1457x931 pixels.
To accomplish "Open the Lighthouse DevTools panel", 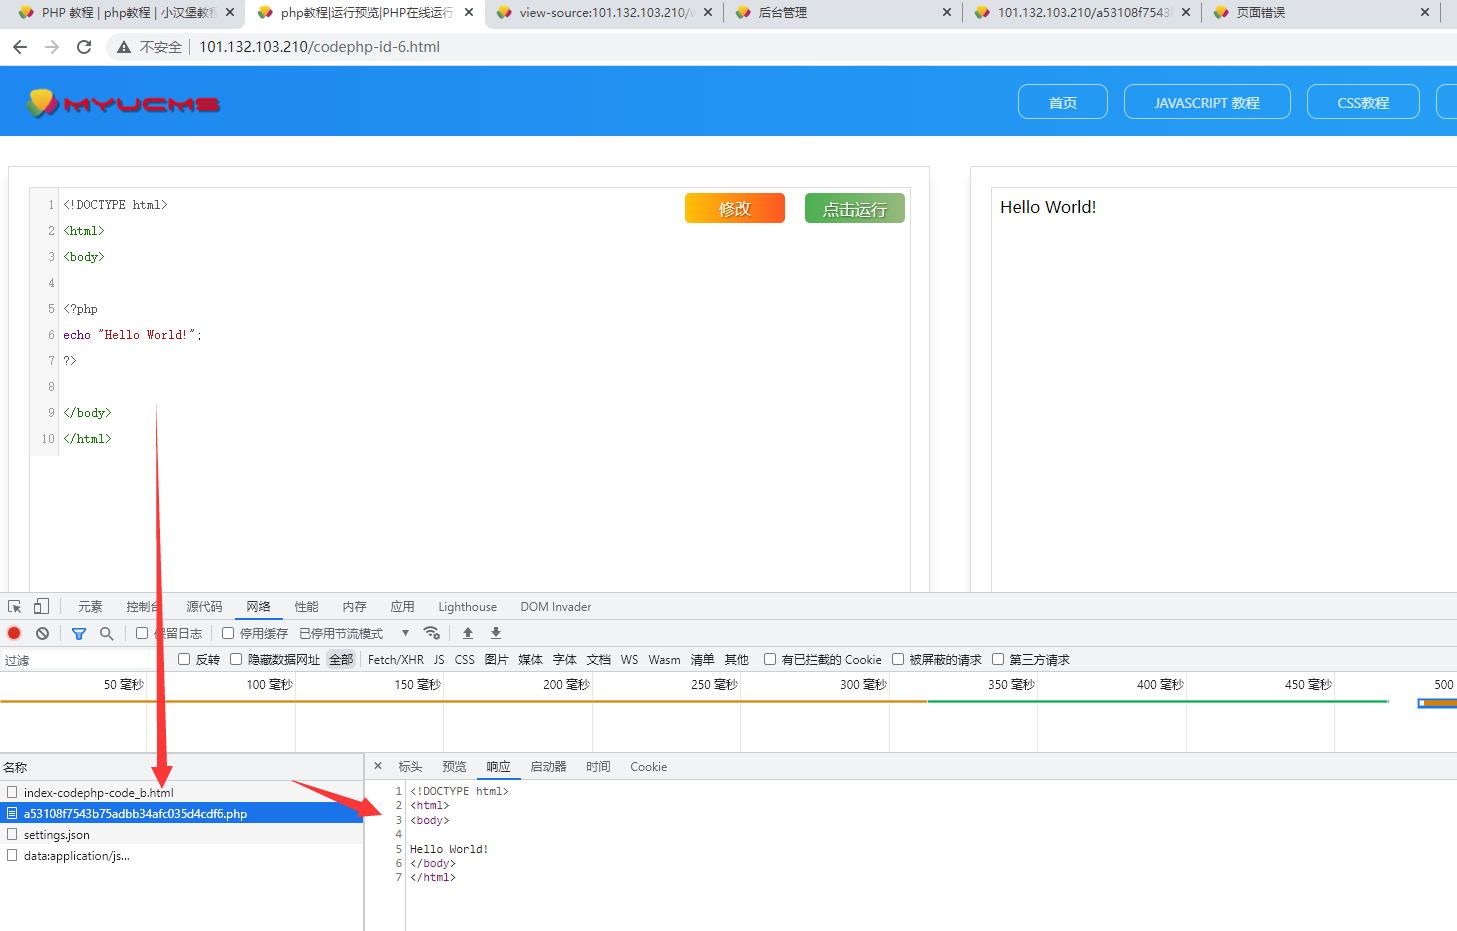I will [467, 606].
